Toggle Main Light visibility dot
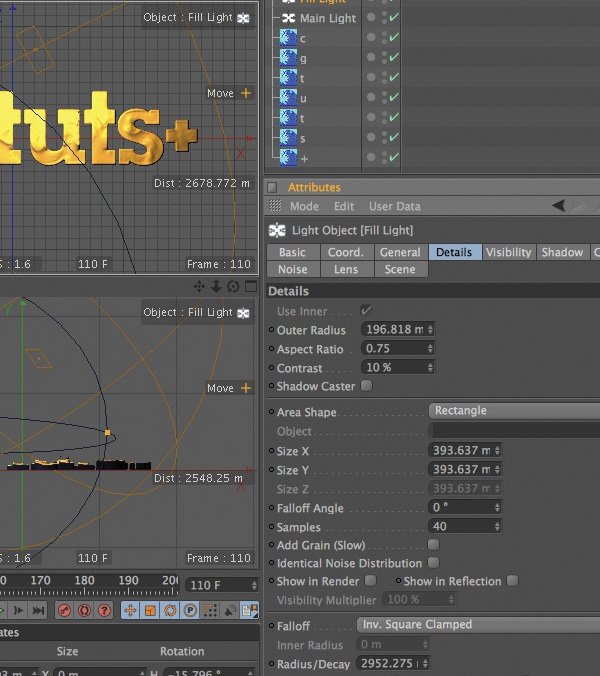 click(371, 17)
